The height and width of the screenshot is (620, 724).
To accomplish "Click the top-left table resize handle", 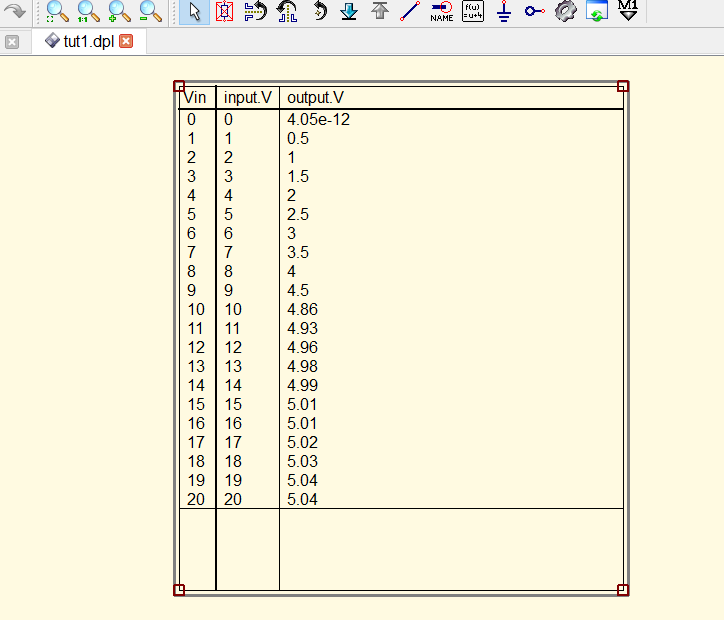I will [179, 86].
